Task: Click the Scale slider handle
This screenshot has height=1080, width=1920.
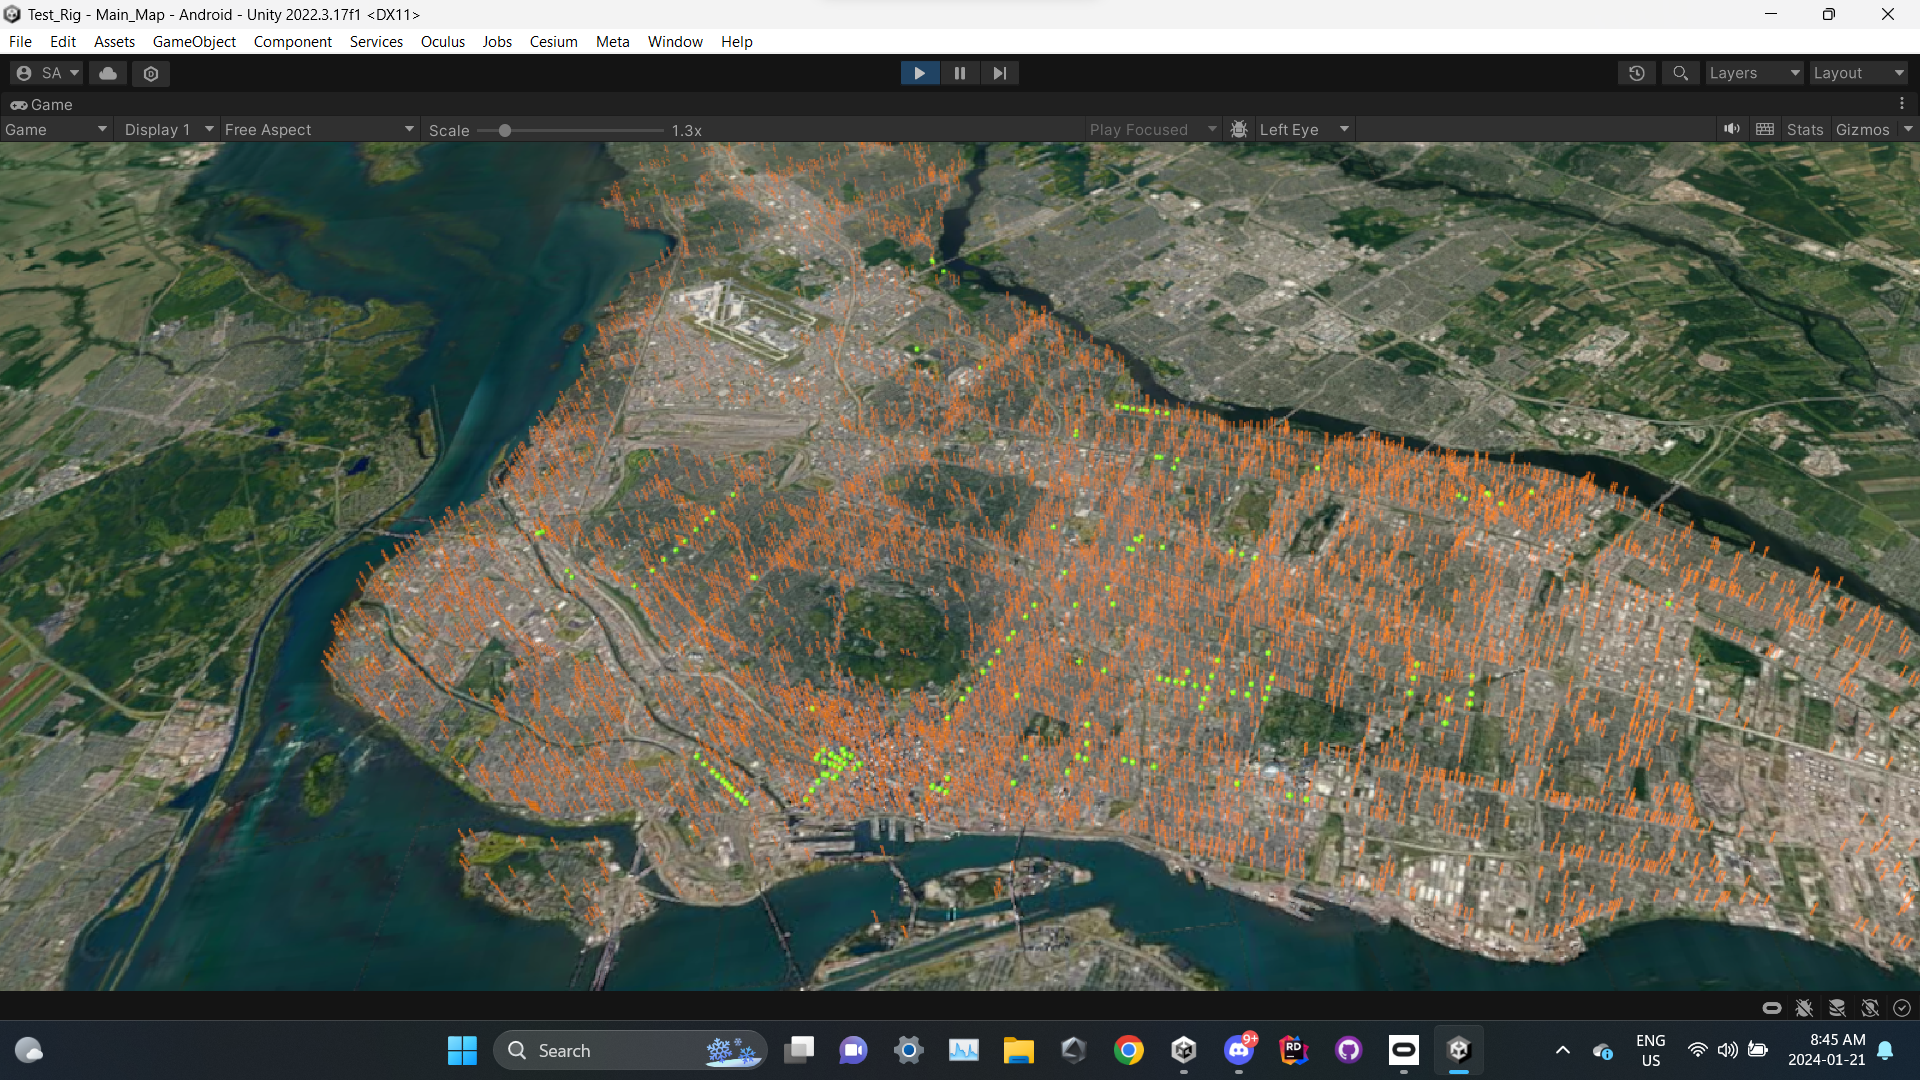Action: 505,130
